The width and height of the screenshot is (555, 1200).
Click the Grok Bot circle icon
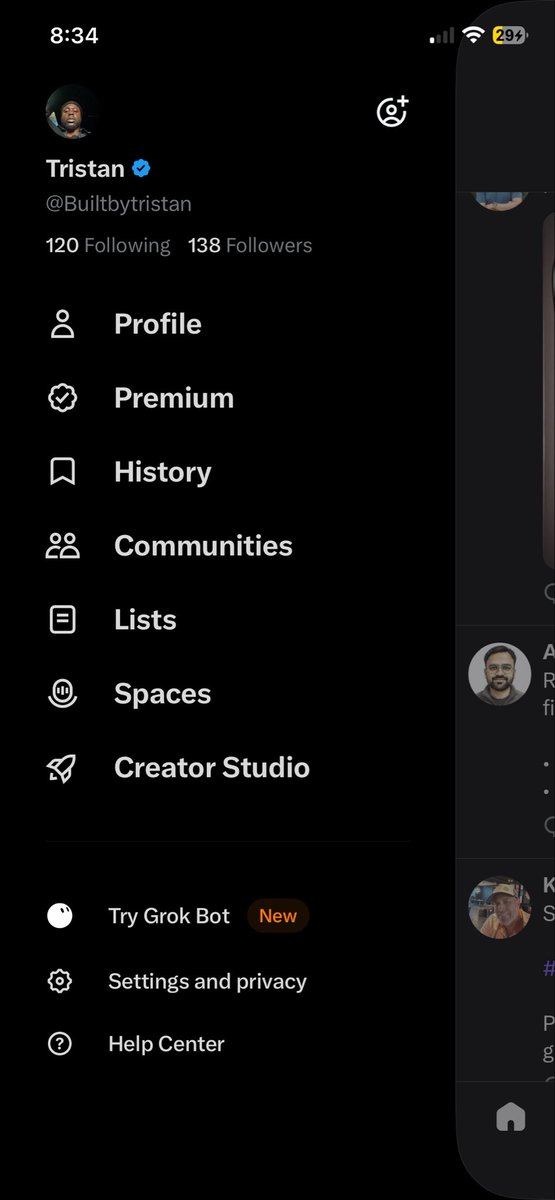coord(60,915)
